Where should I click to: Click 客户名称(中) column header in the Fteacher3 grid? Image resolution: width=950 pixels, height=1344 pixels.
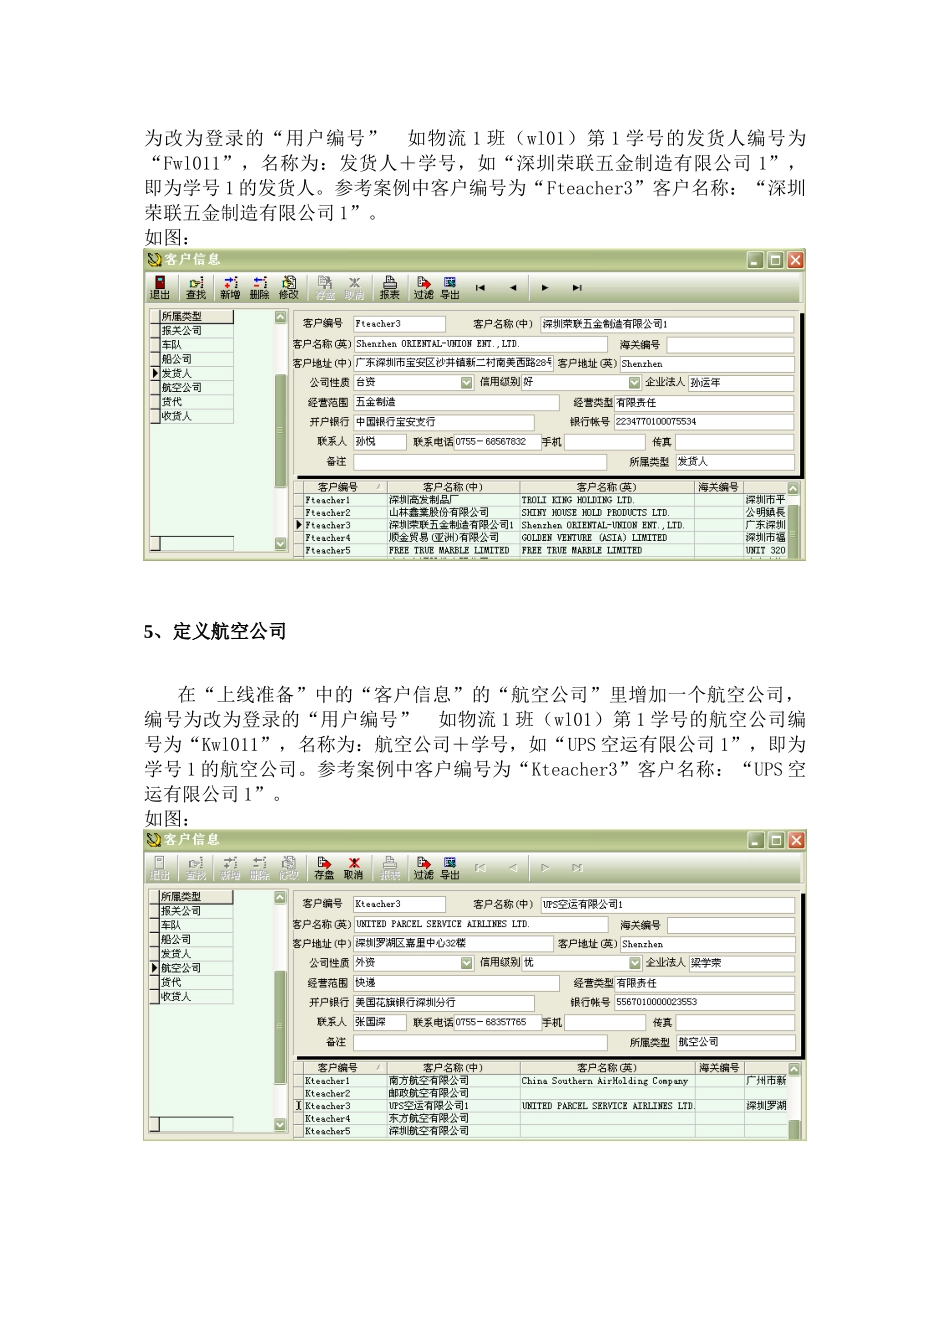(x=453, y=487)
